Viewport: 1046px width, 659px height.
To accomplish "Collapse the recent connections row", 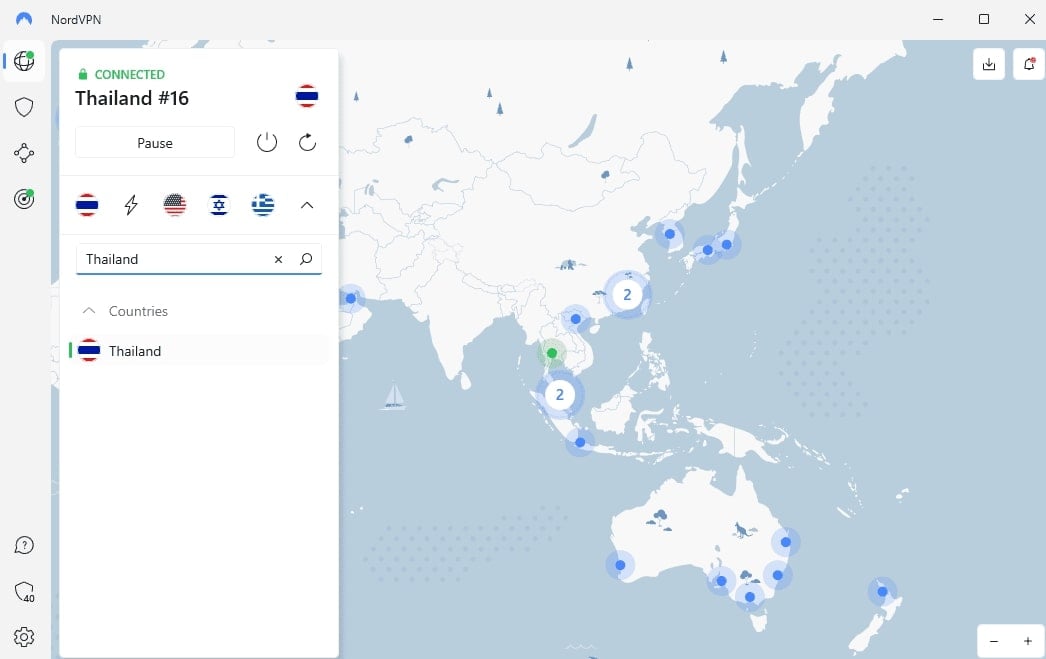I will [x=307, y=205].
